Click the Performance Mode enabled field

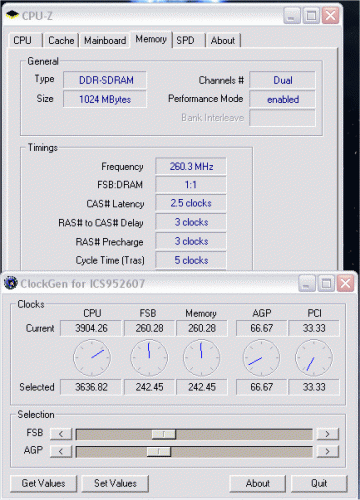pos(282,99)
